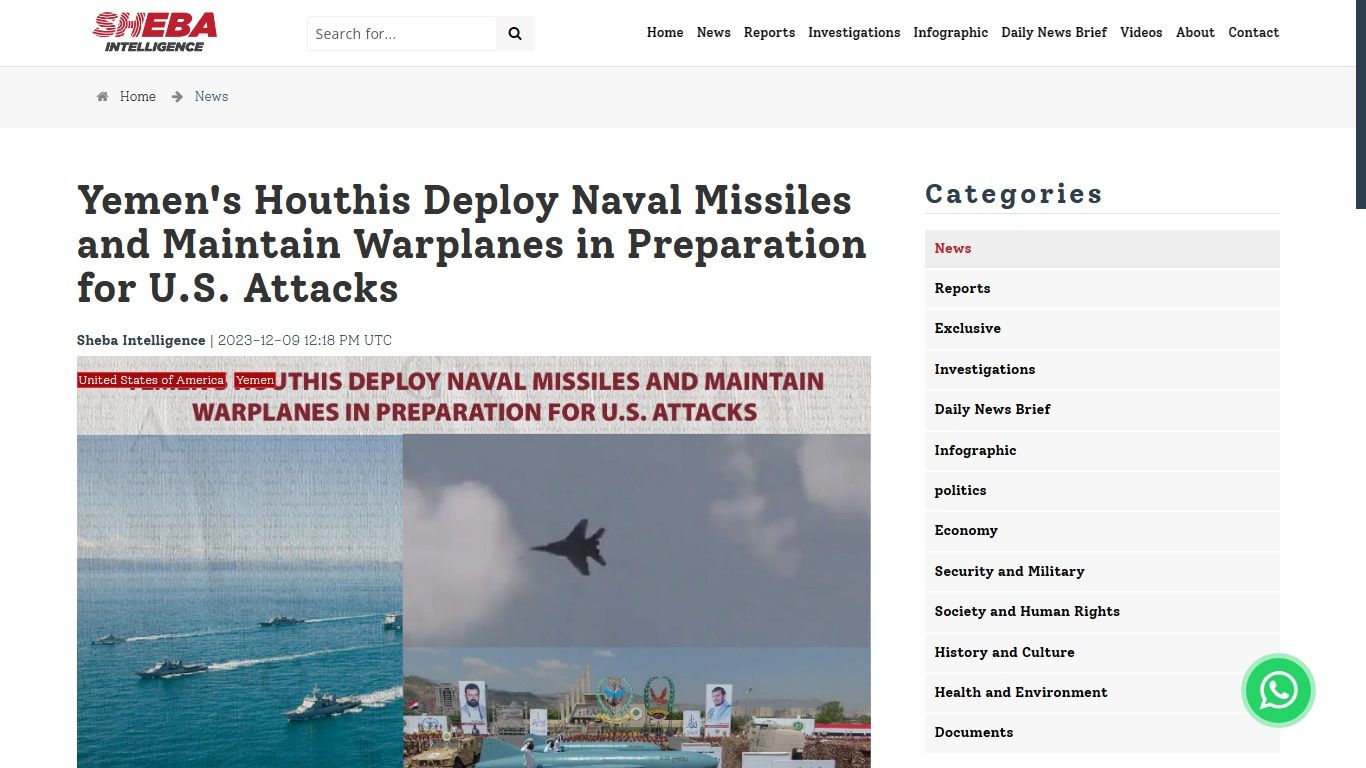Open the Videos page from navbar

coord(1140,33)
